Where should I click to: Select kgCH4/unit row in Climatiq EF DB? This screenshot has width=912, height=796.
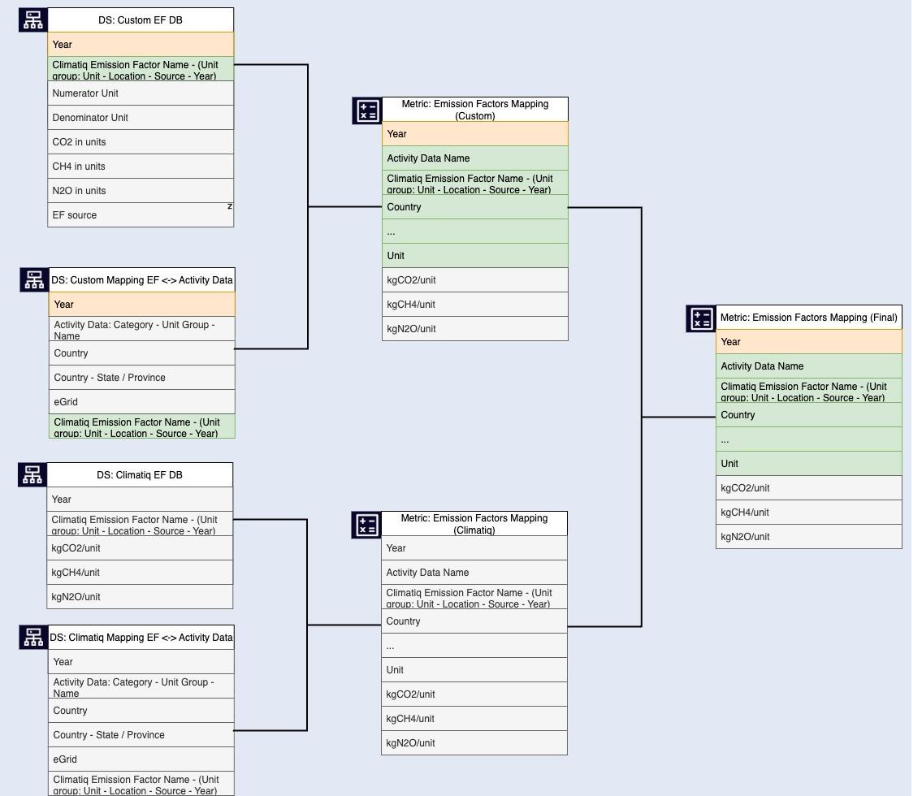pyautogui.click(x=140, y=572)
